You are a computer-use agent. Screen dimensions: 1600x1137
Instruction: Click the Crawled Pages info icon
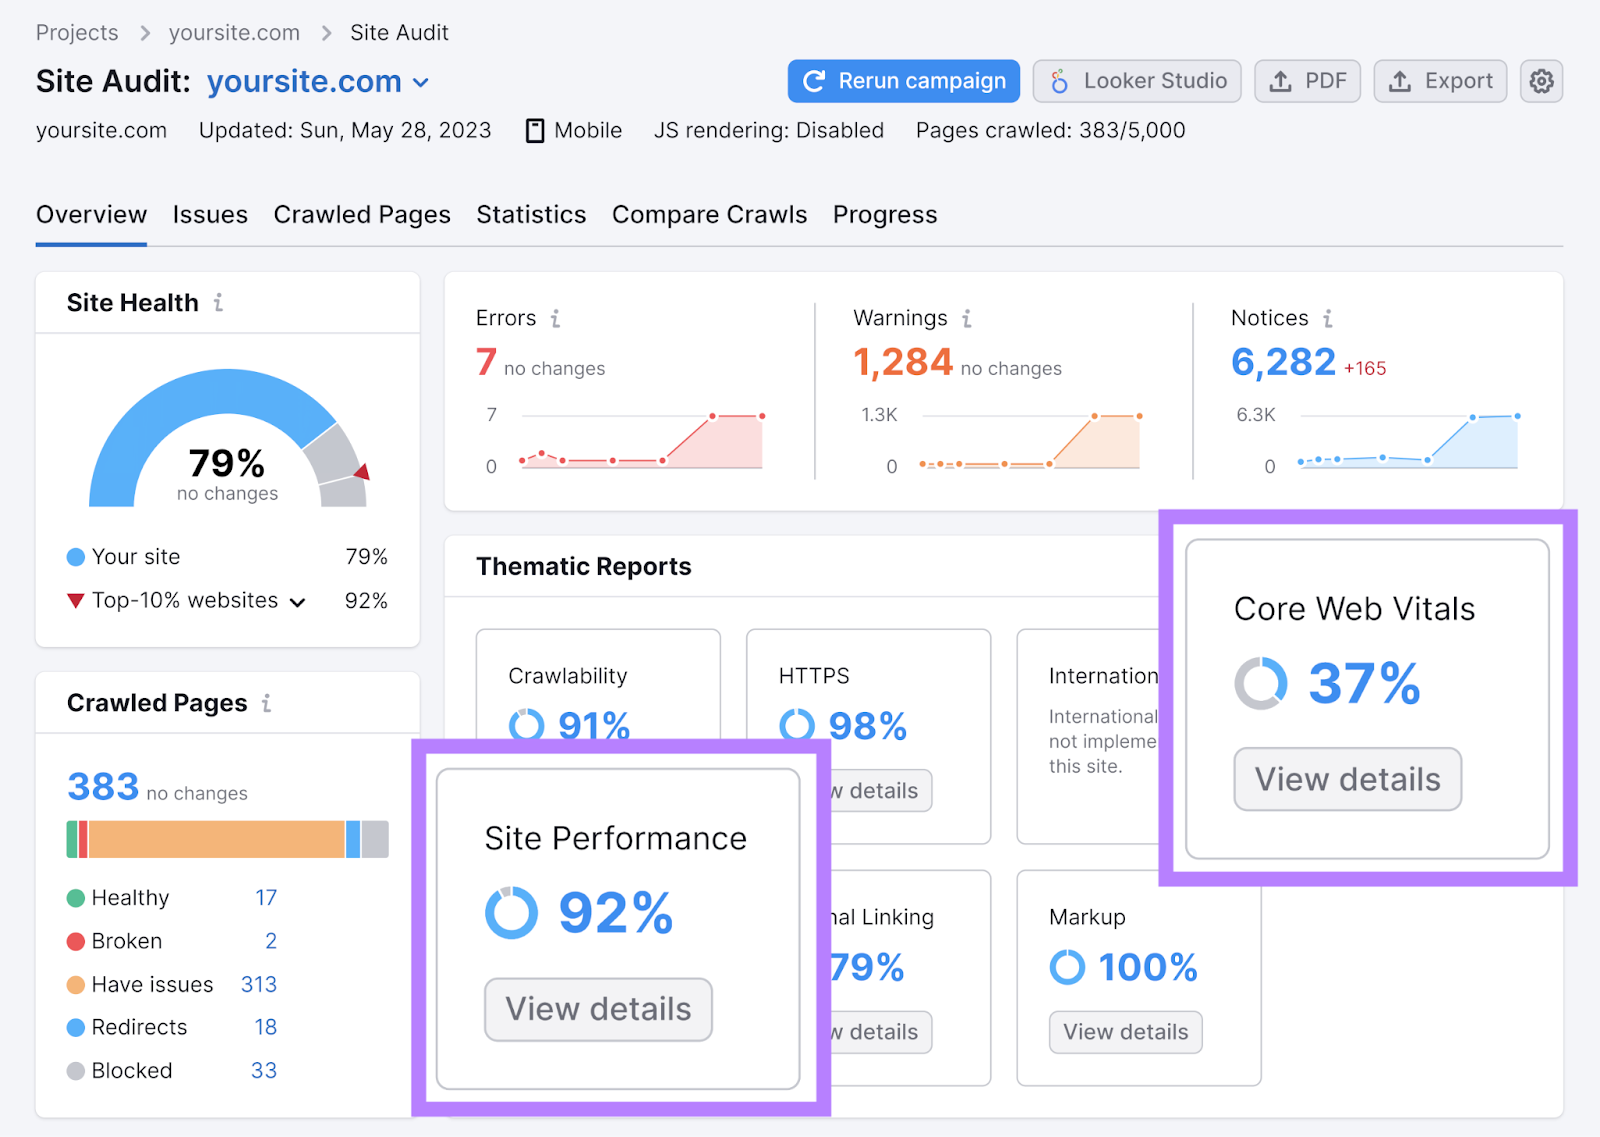tap(266, 703)
